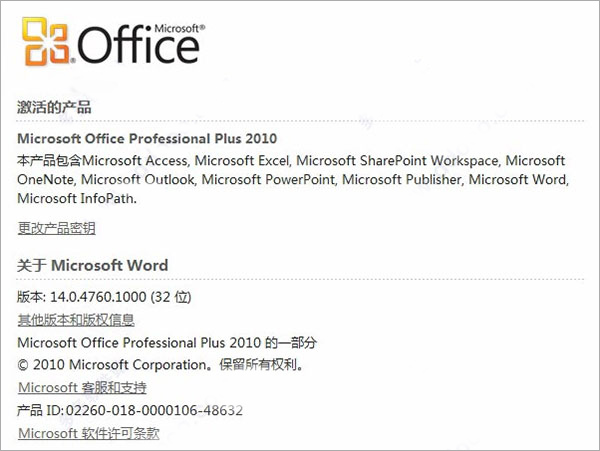Click Microsoft SharePoint Workspace in the description
The width and height of the screenshot is (600, 451).
(396, 161)
